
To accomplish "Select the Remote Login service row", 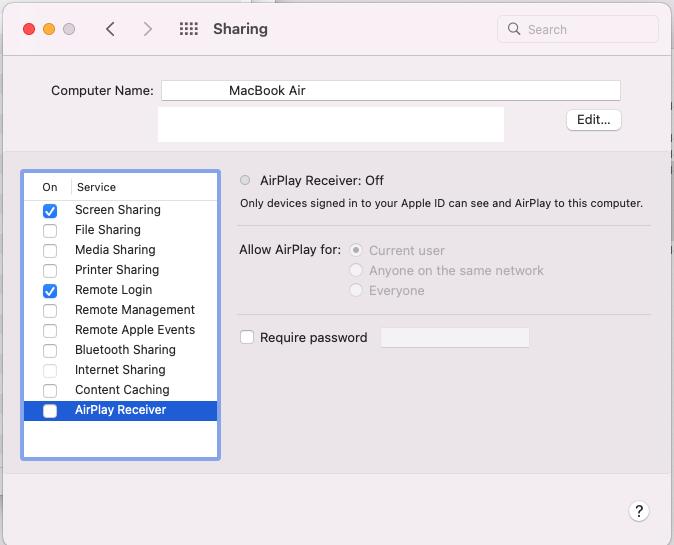I will coord(120,290).
